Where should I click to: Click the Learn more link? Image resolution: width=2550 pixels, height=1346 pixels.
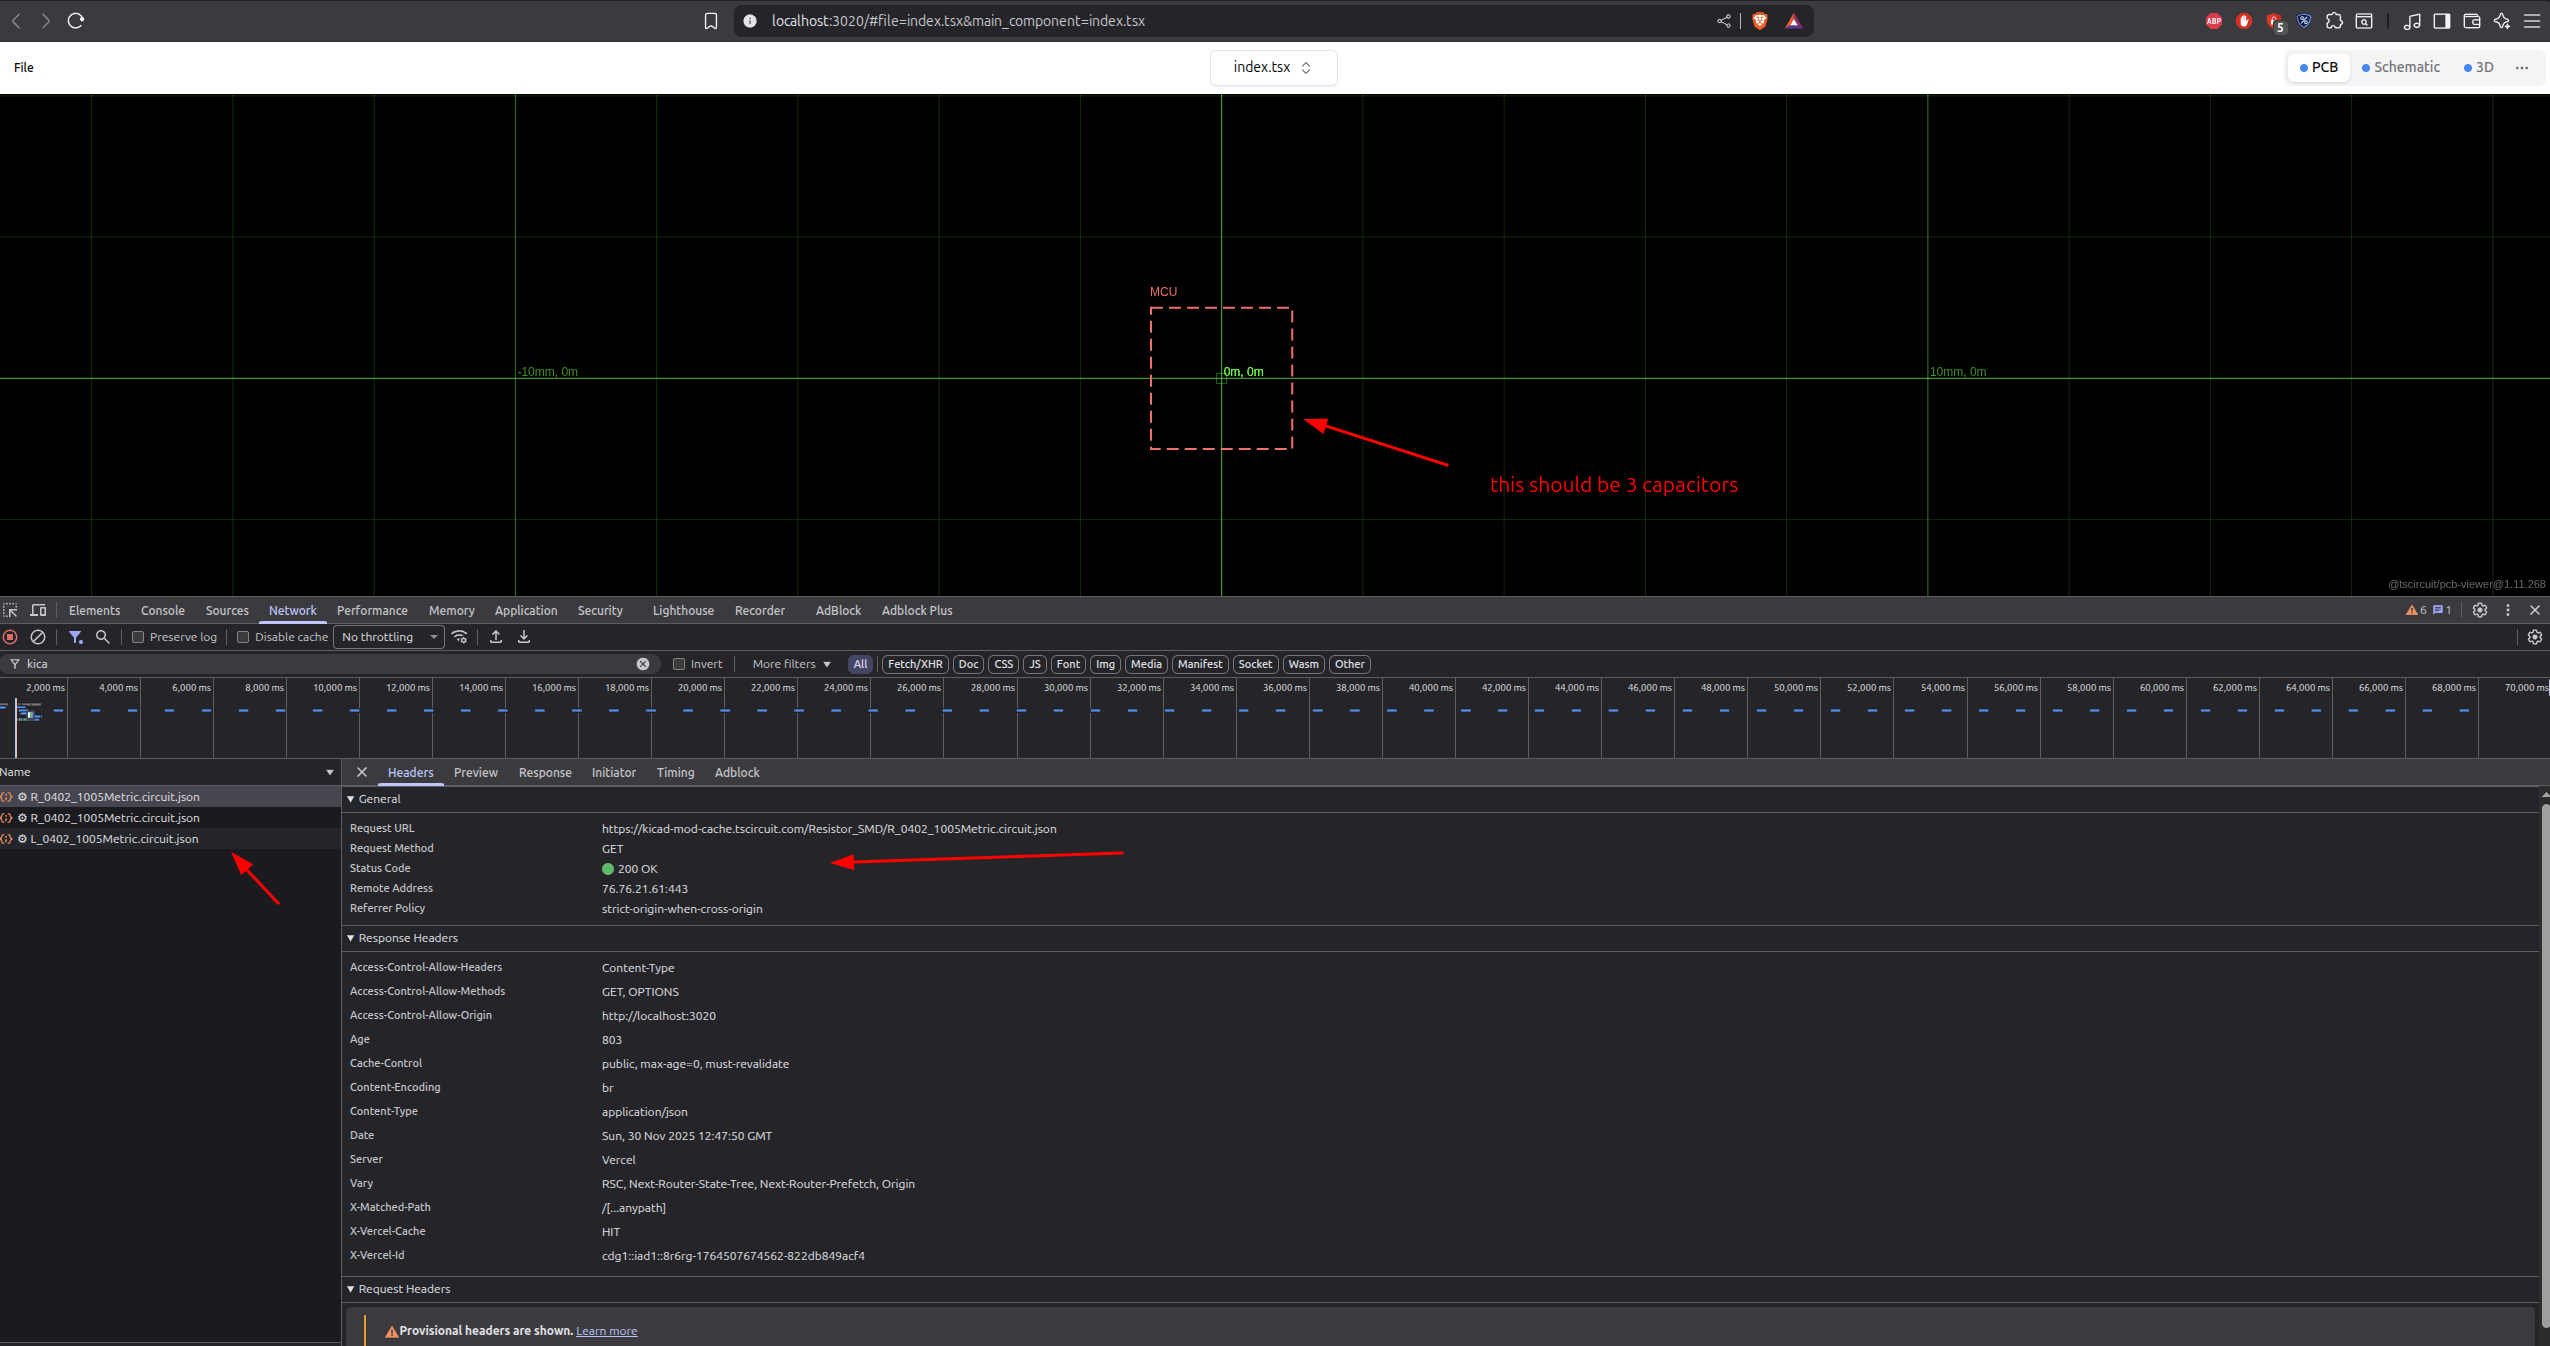606,1331
